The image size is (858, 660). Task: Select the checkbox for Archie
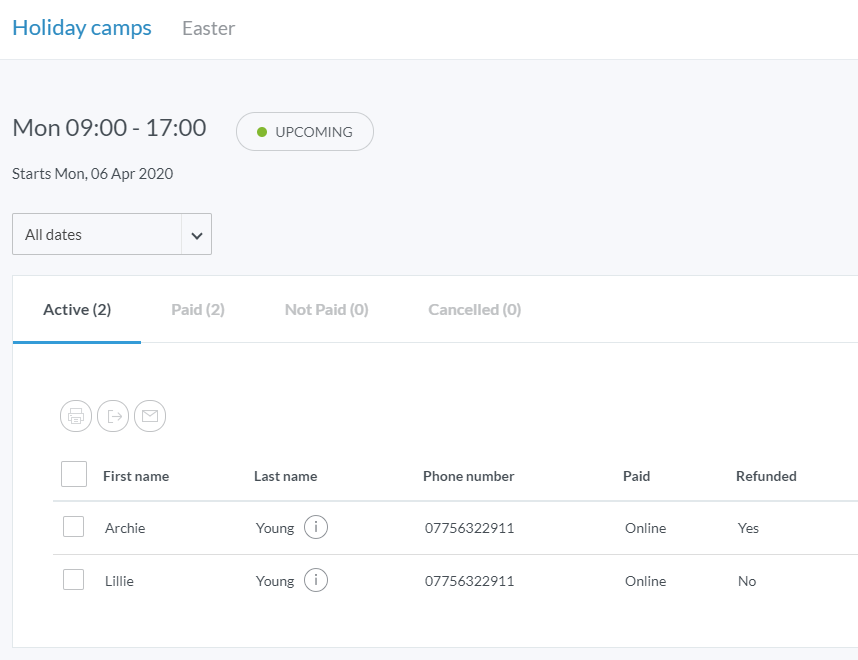click(73, 526)
